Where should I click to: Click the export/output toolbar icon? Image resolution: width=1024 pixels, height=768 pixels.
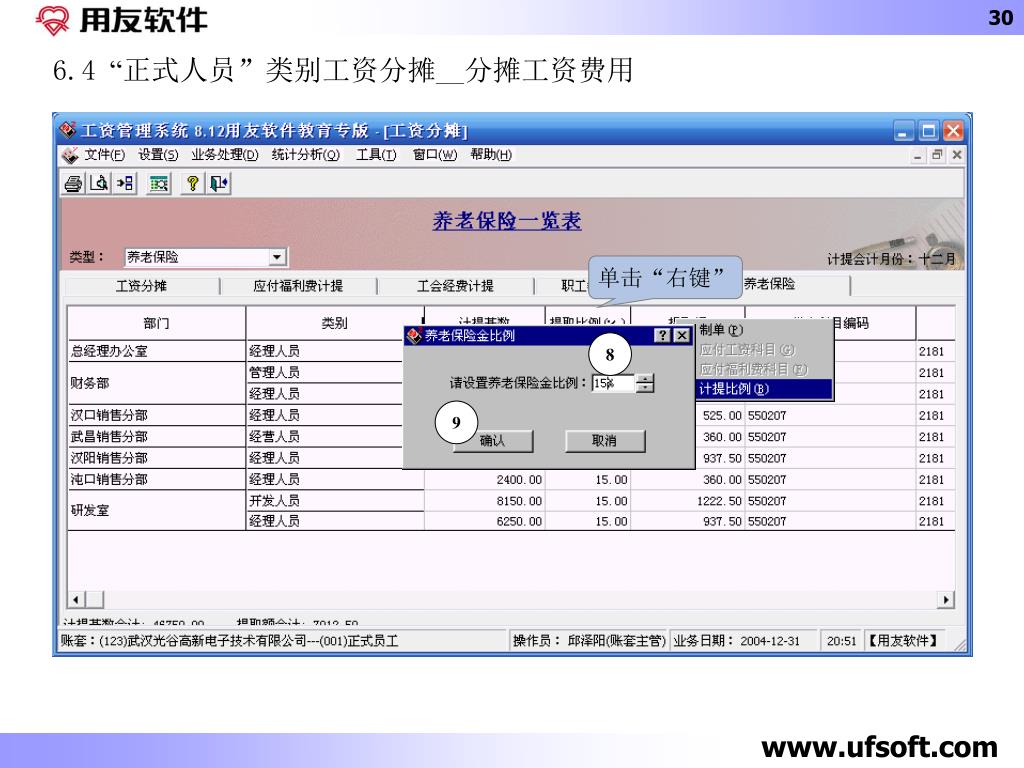tap(125, 184)
